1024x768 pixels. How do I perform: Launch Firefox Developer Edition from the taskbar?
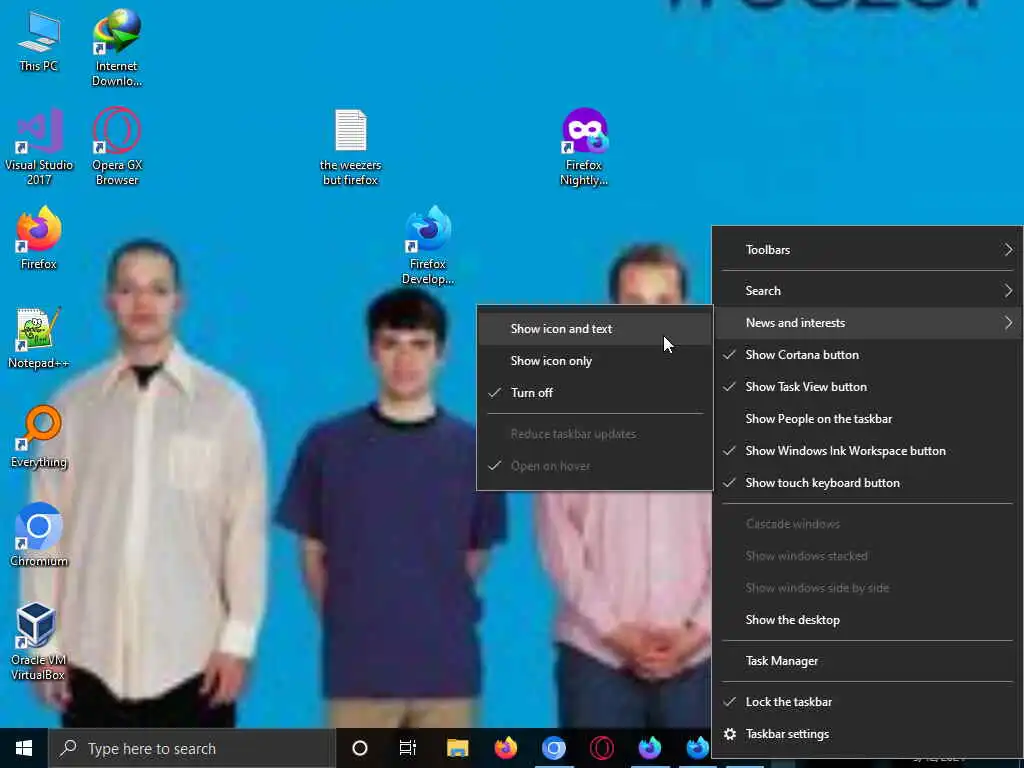click(x=697, y=748)
